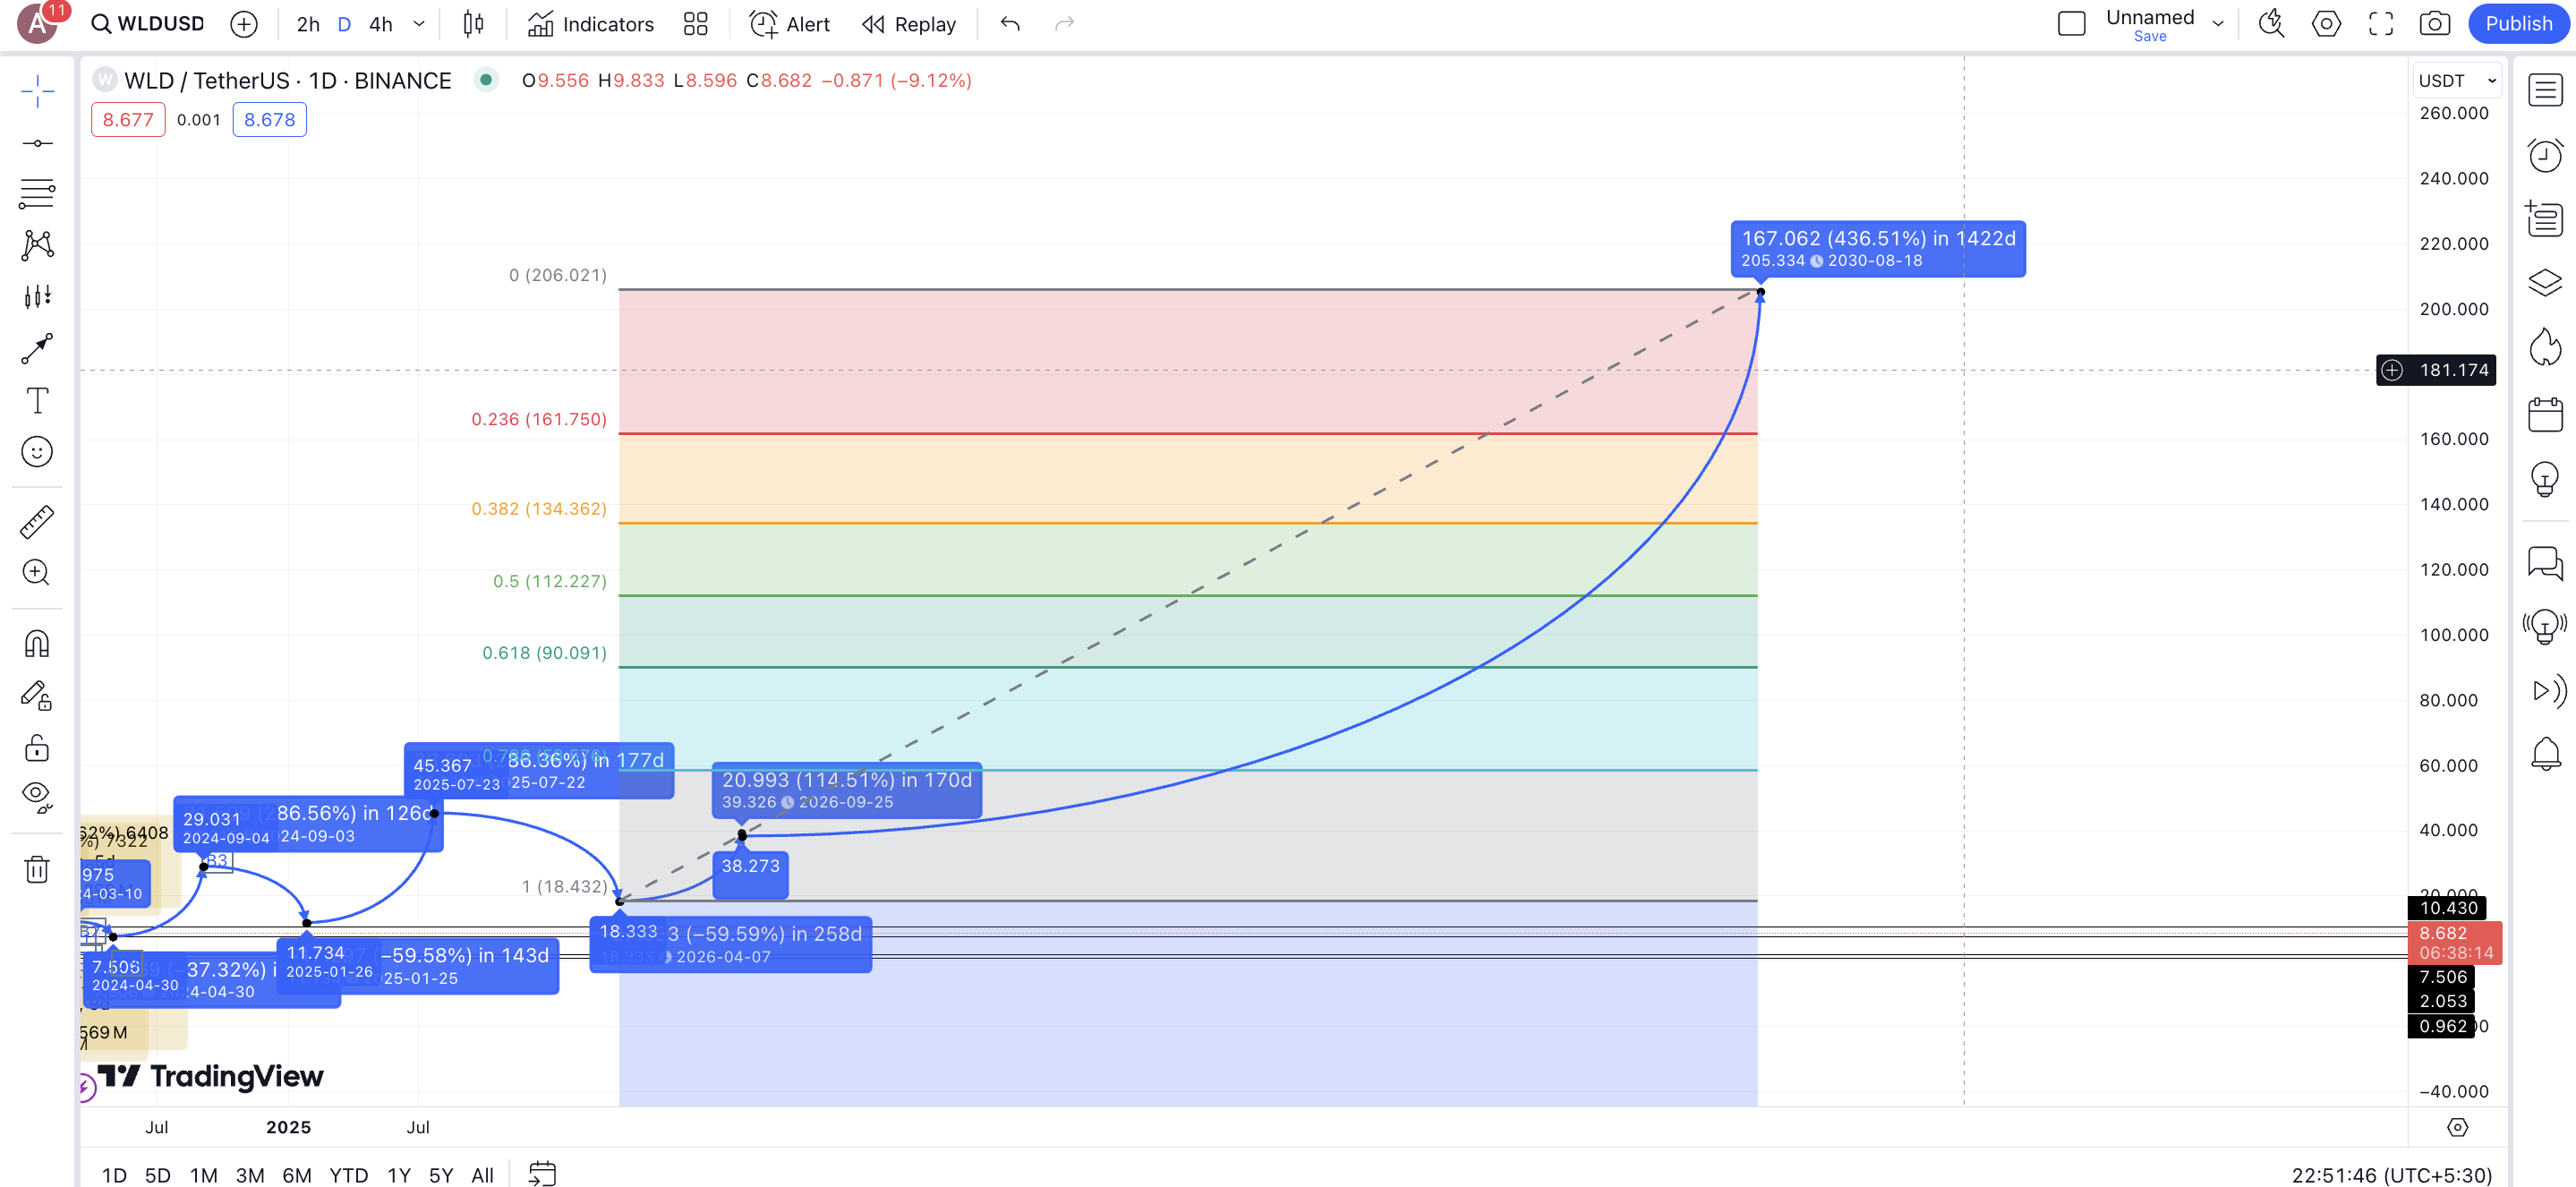Expand the timeframe interval dropdown
This screenshot has width=2576, height=1187.
(419, 24)
